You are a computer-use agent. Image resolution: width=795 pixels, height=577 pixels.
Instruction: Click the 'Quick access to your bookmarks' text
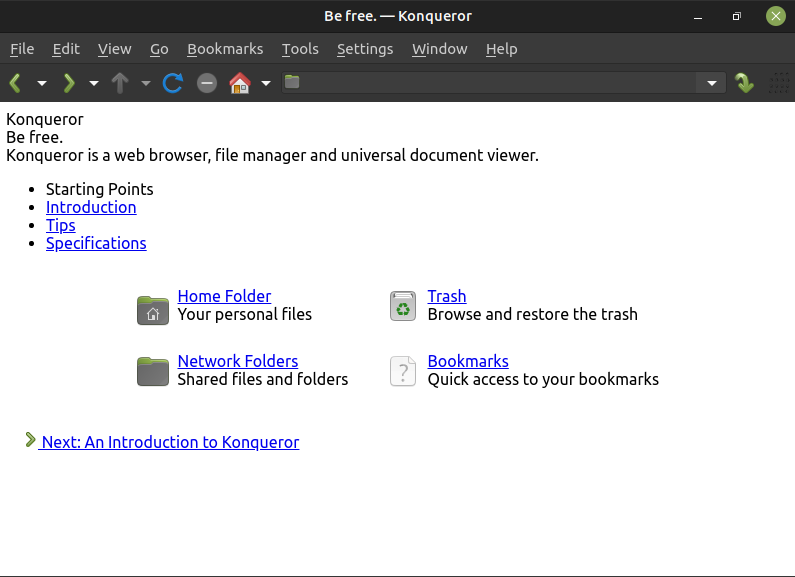pyautogui.click(x=543, y=379)
